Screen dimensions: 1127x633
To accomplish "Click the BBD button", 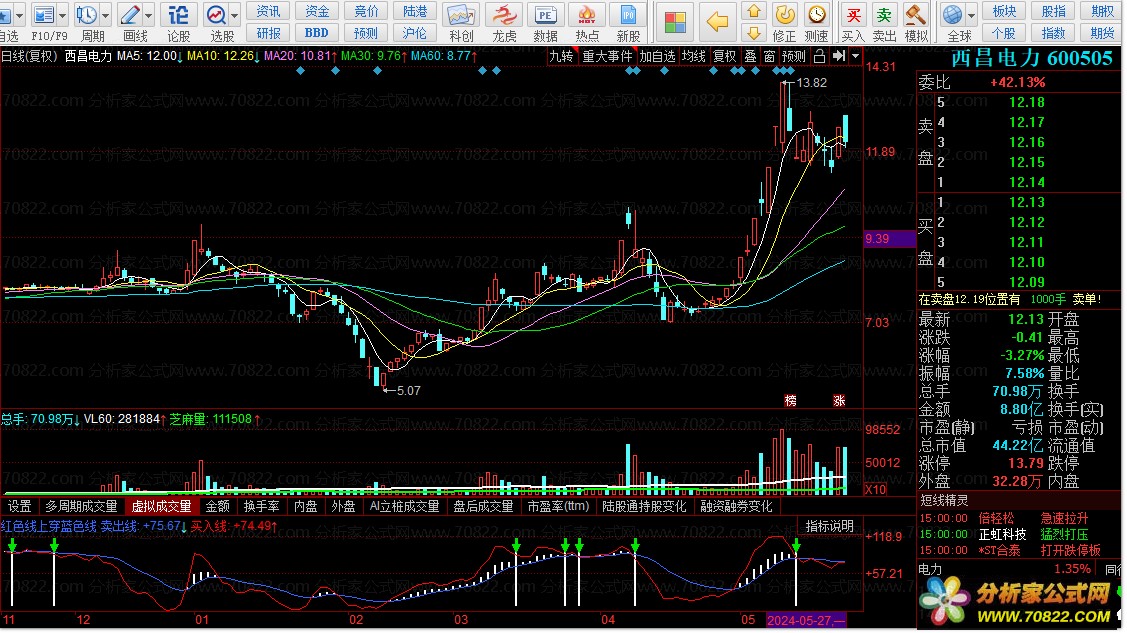I will [x=317, y=33].
